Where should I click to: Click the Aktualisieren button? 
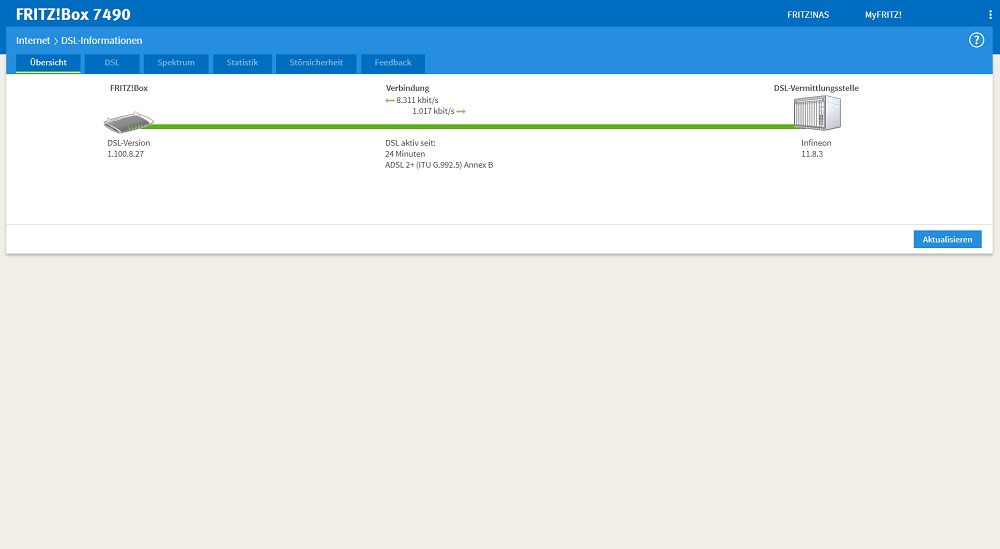(948, 239)
